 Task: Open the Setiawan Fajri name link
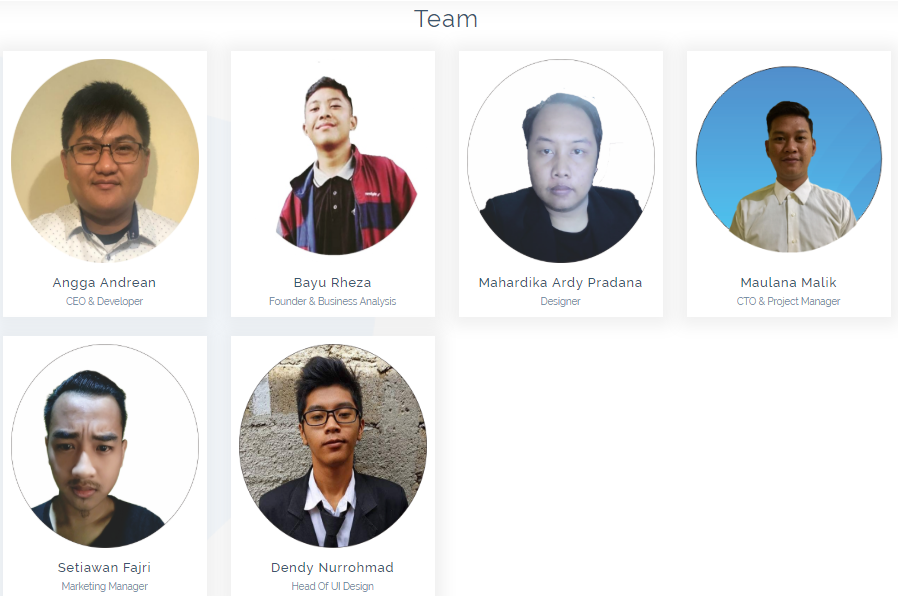[104, 568]
